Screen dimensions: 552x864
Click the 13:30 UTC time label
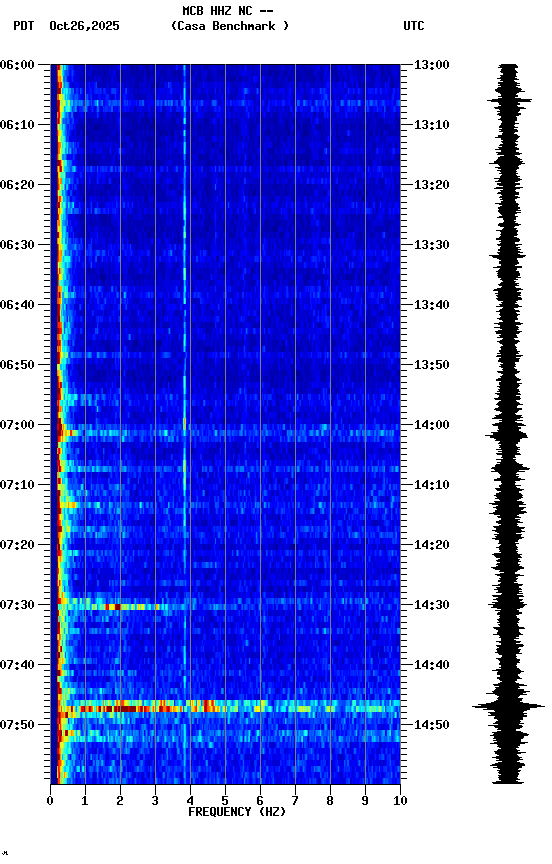pos(432,245)
